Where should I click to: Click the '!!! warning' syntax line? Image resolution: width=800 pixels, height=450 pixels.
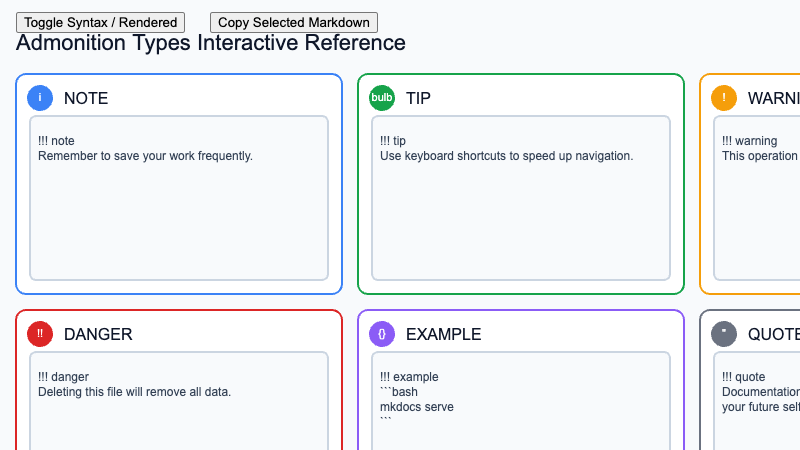pyautogui.click(x=749, y=141)
